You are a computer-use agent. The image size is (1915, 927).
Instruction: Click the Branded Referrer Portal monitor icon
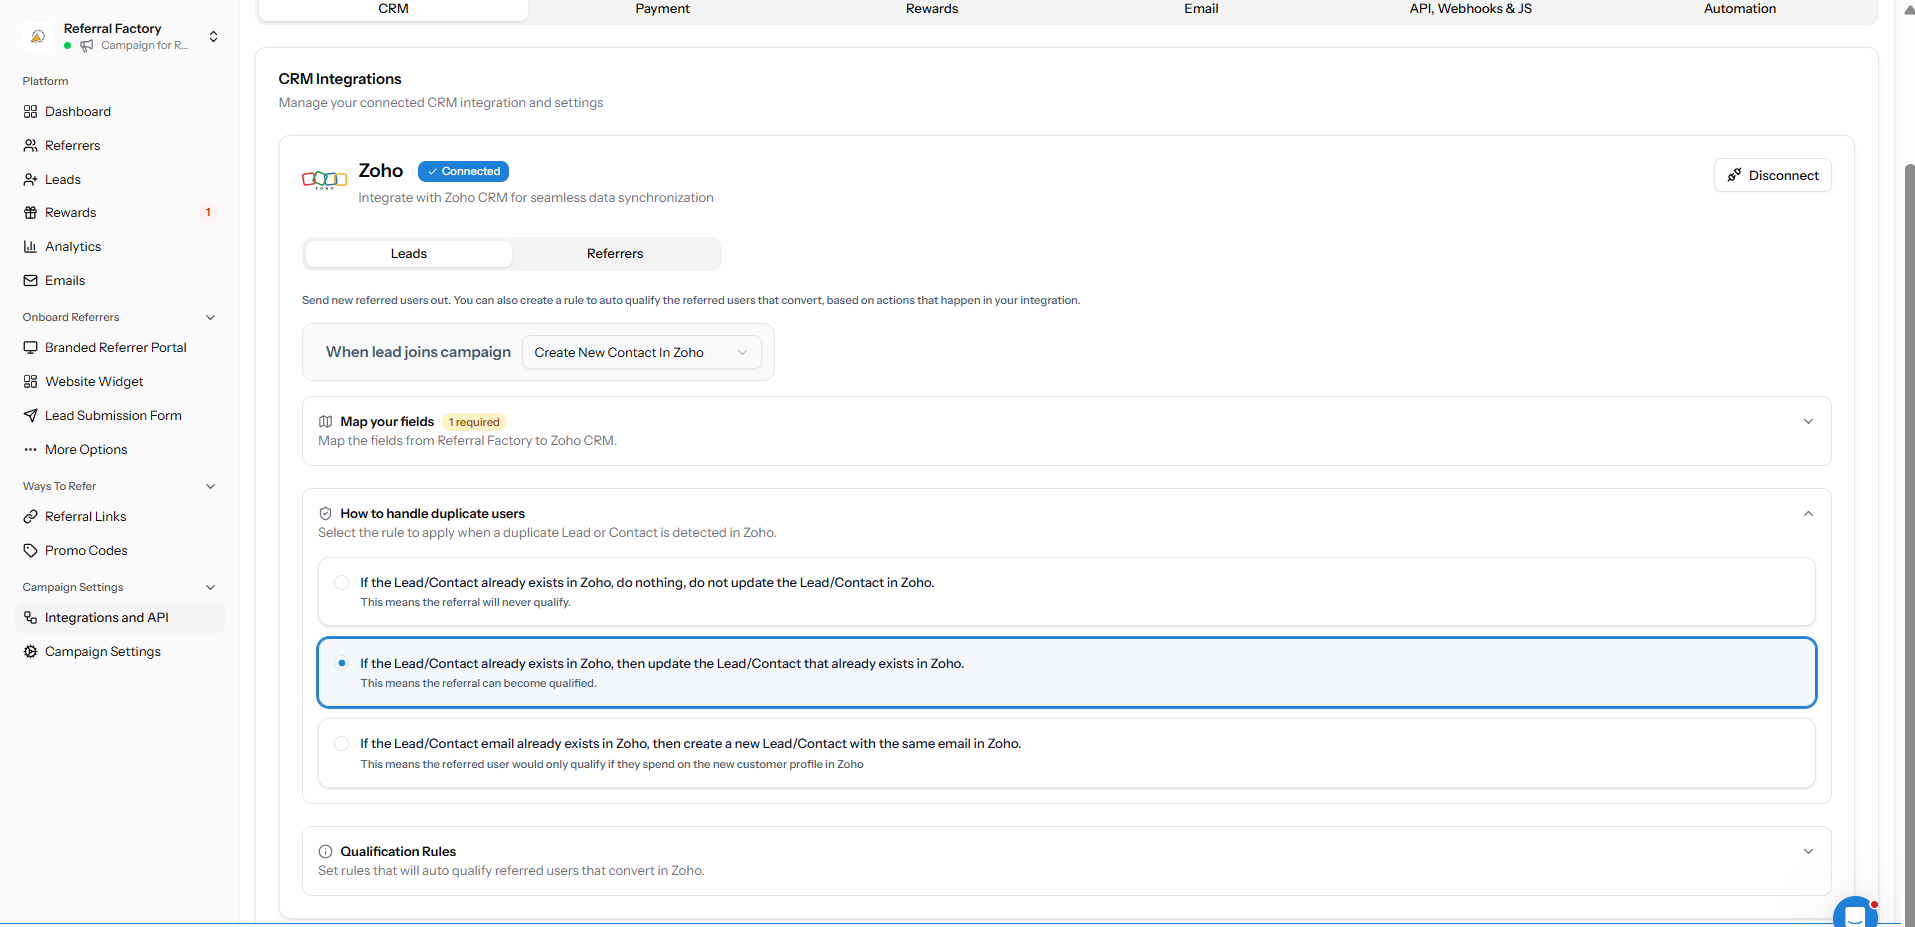pos(30,348)
